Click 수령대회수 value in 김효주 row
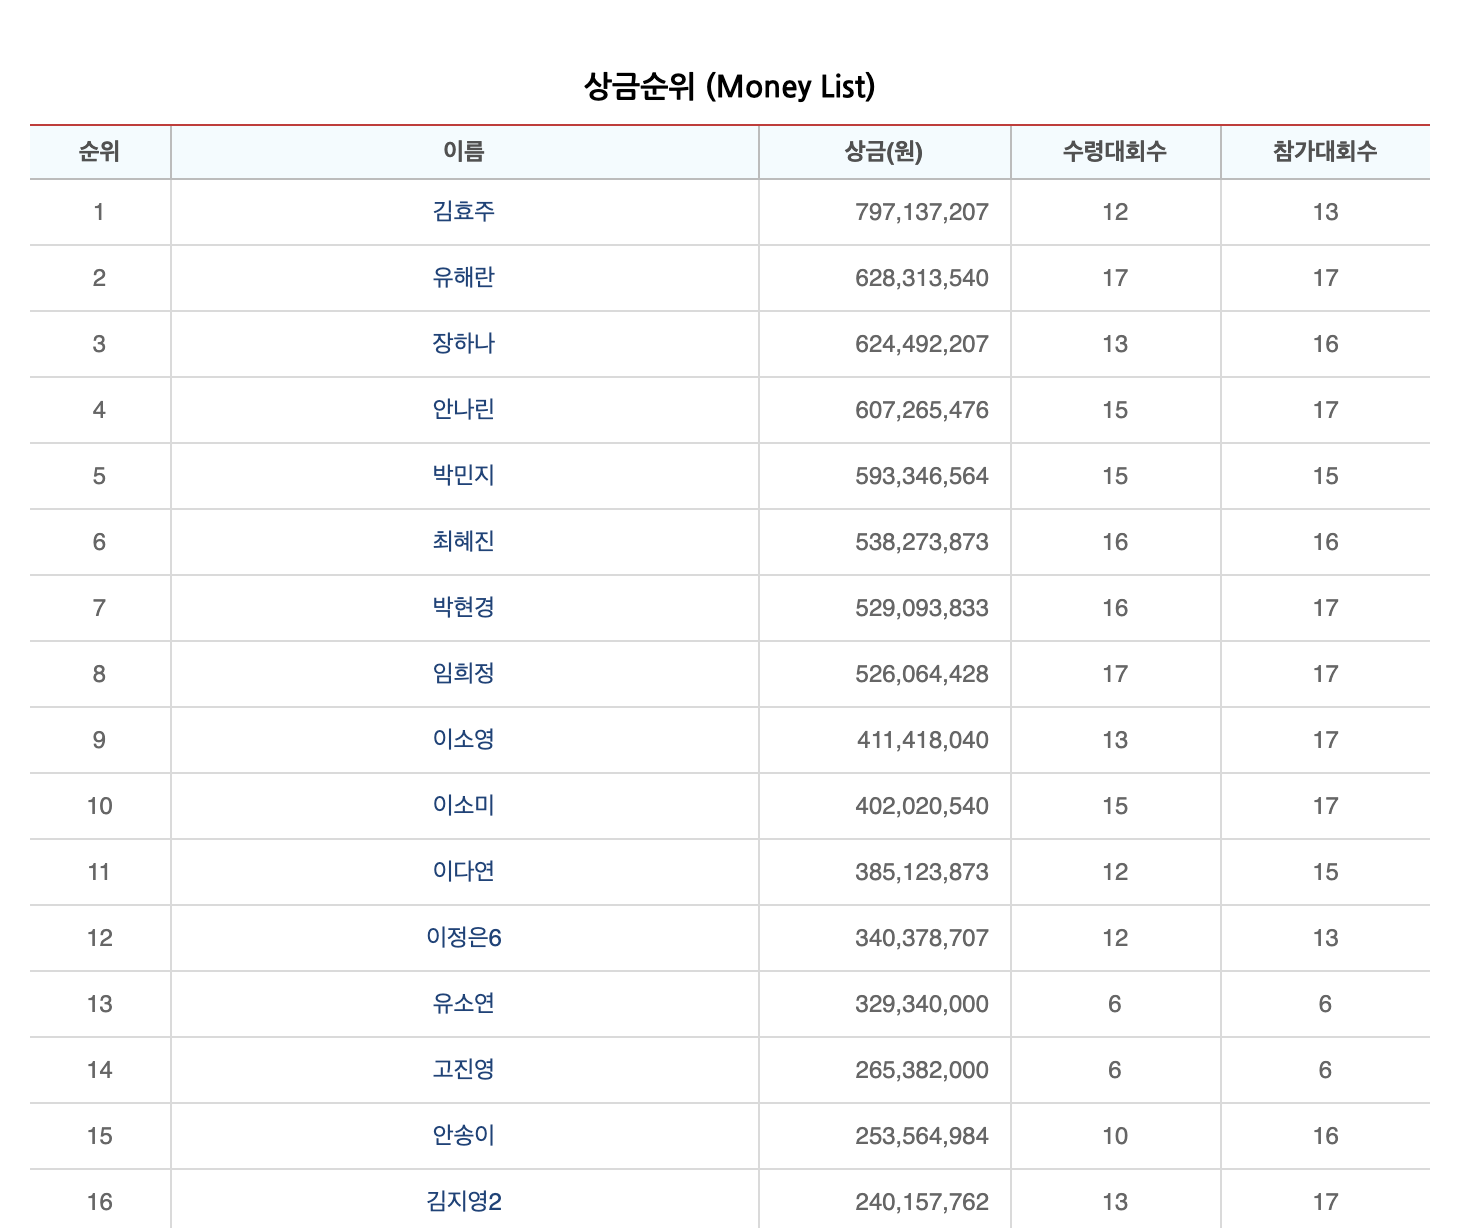This screenshot has width=1458, height=1228. (1115, 212)
